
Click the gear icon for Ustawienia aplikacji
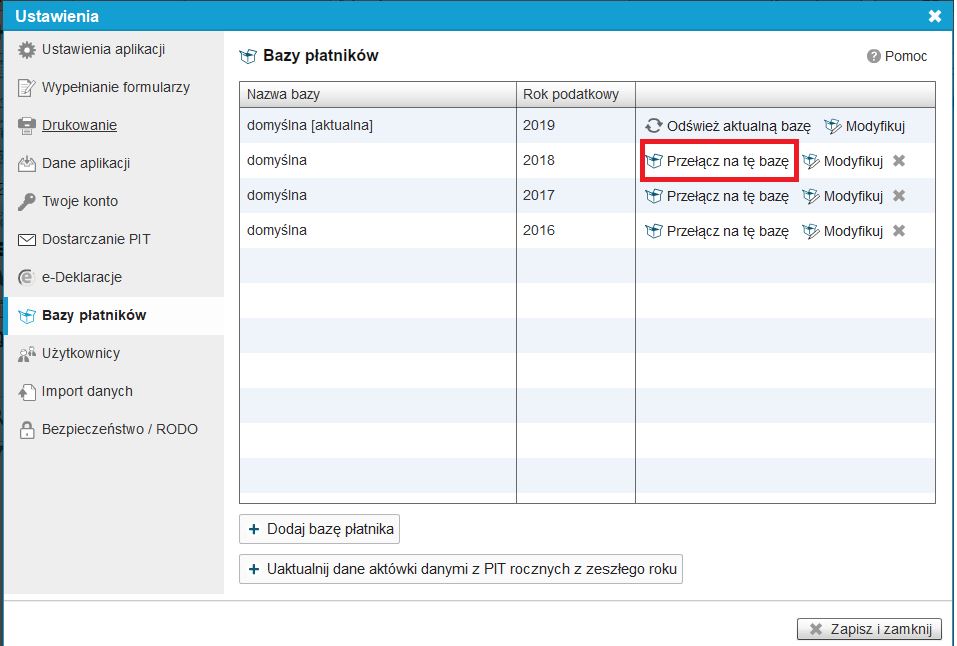[27, 50]
